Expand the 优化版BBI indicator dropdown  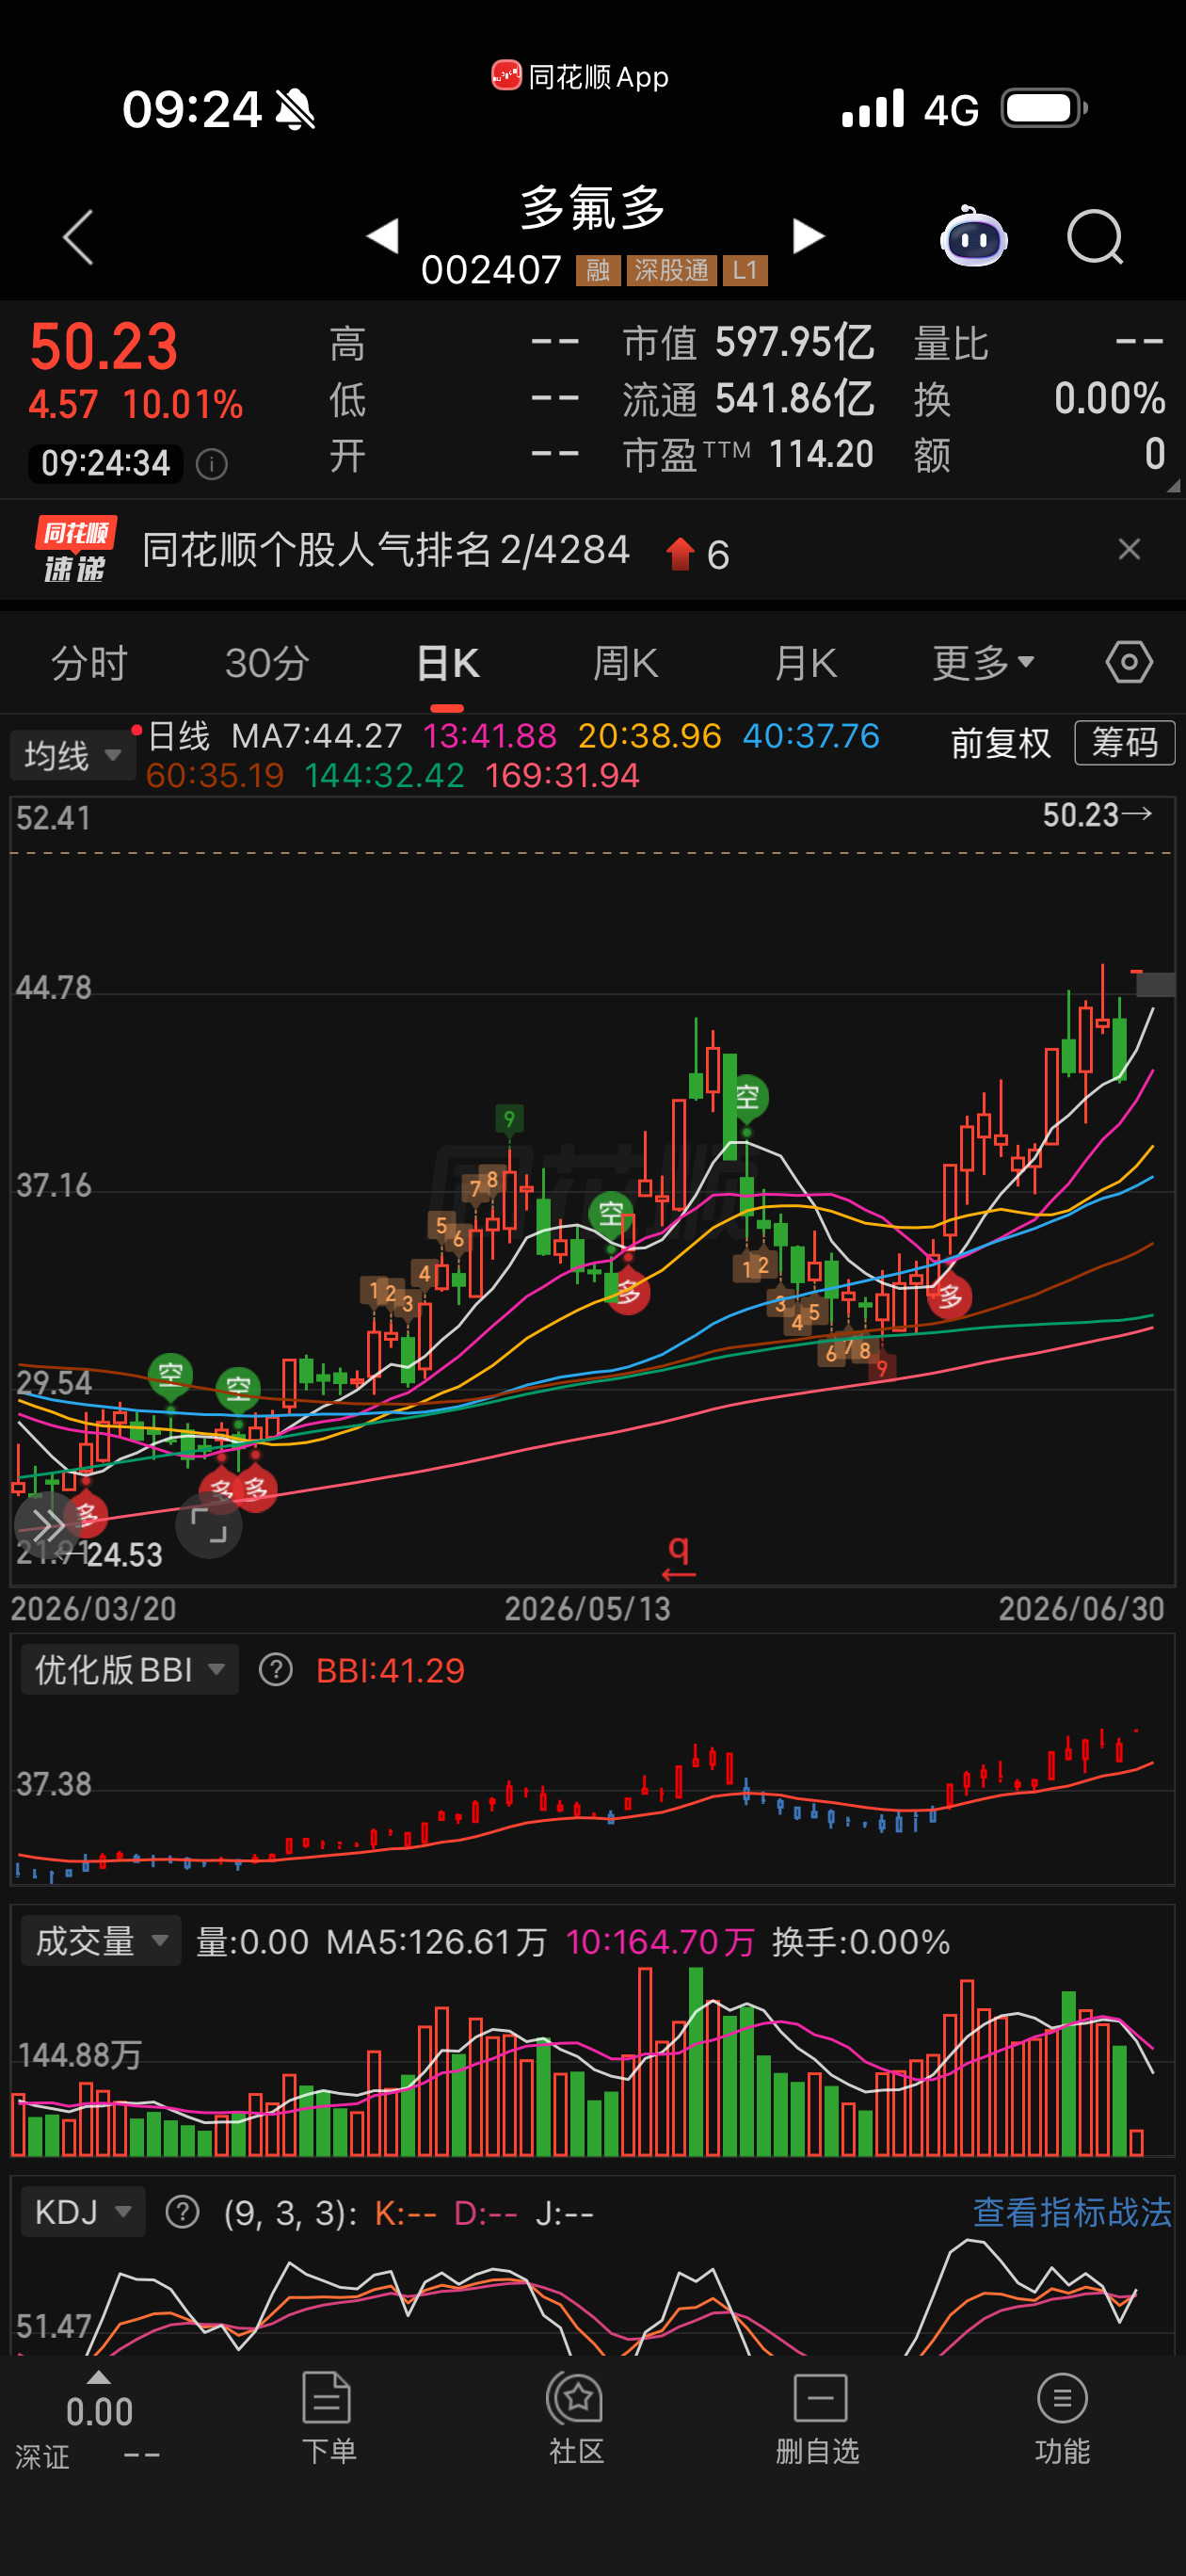coord(130,1669)
